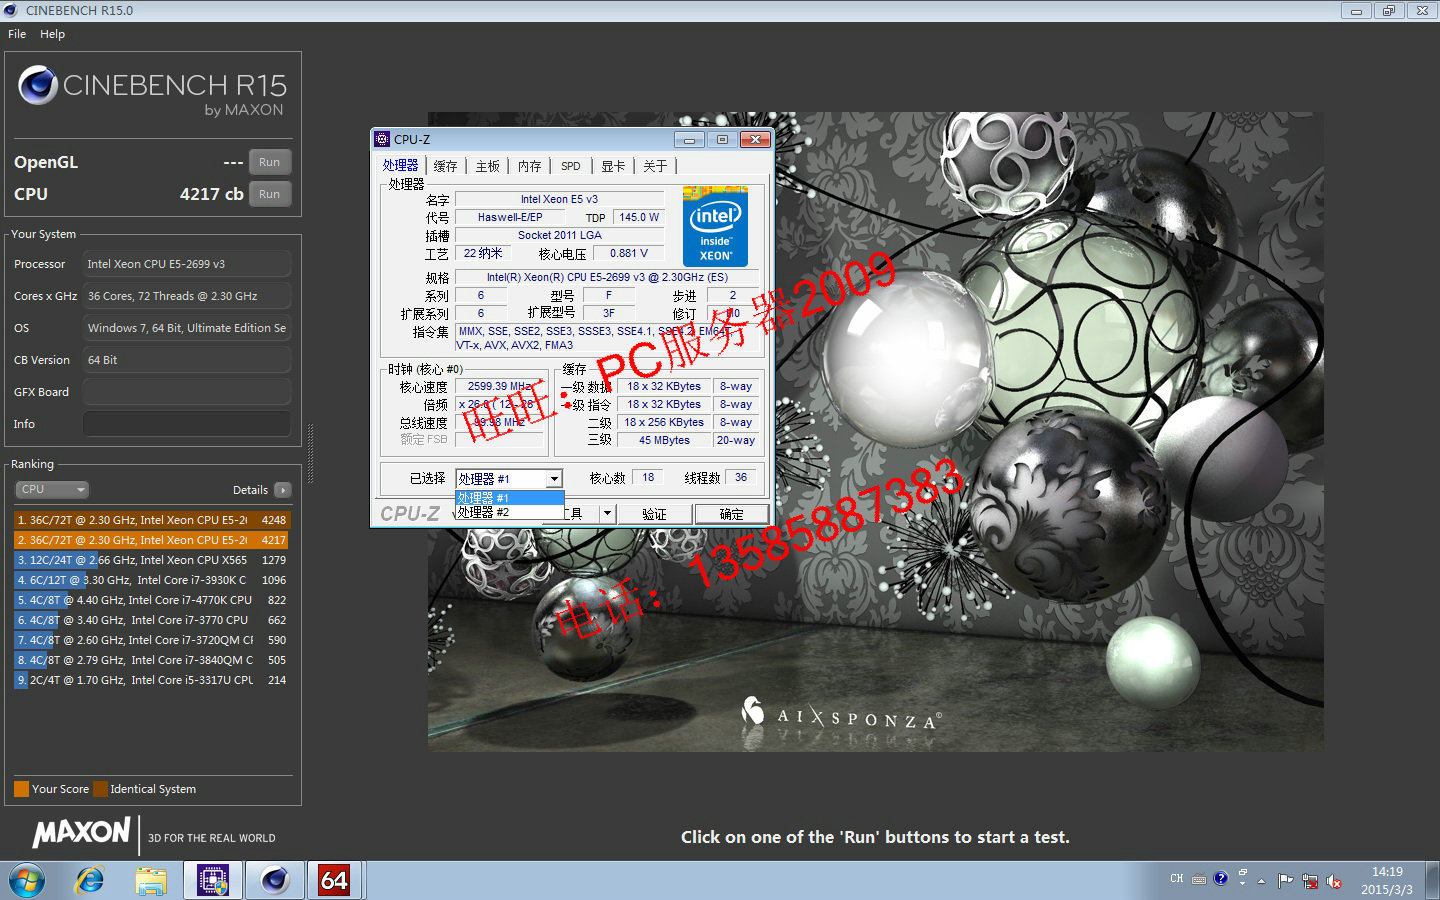Click the Show Desktop strip on the taskbar
1440x900 pixels.
[x=1433, y=881]
